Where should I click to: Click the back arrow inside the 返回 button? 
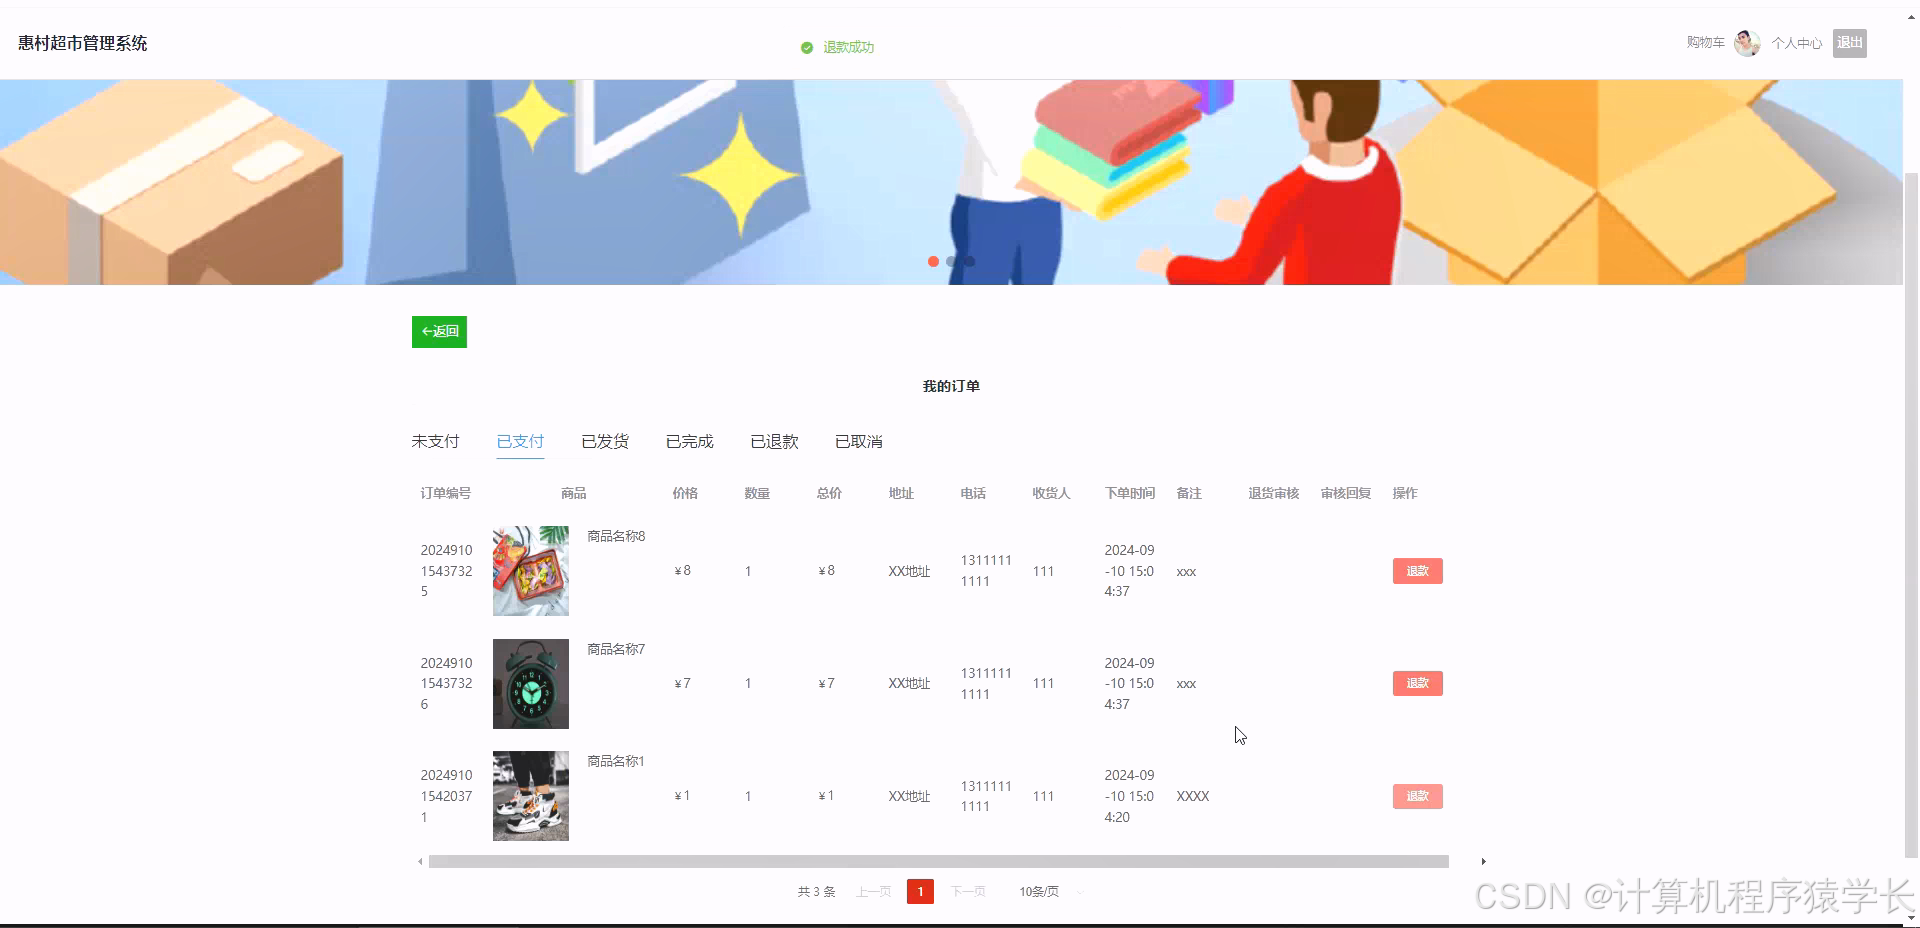click(427, 331)
